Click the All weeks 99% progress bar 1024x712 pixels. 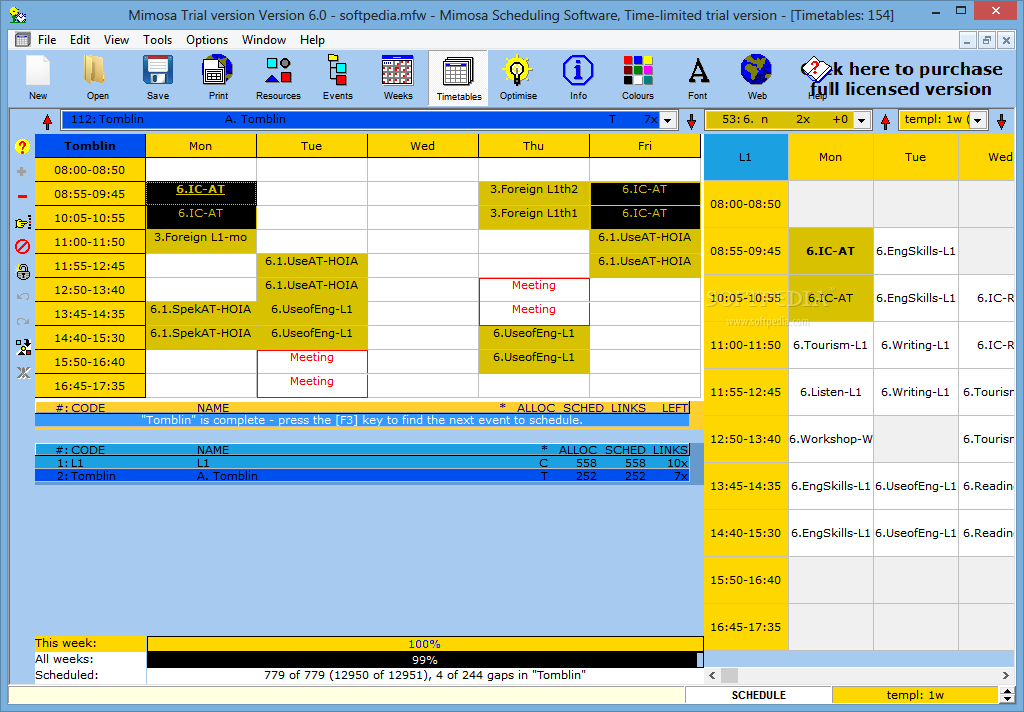click(424, 660)
